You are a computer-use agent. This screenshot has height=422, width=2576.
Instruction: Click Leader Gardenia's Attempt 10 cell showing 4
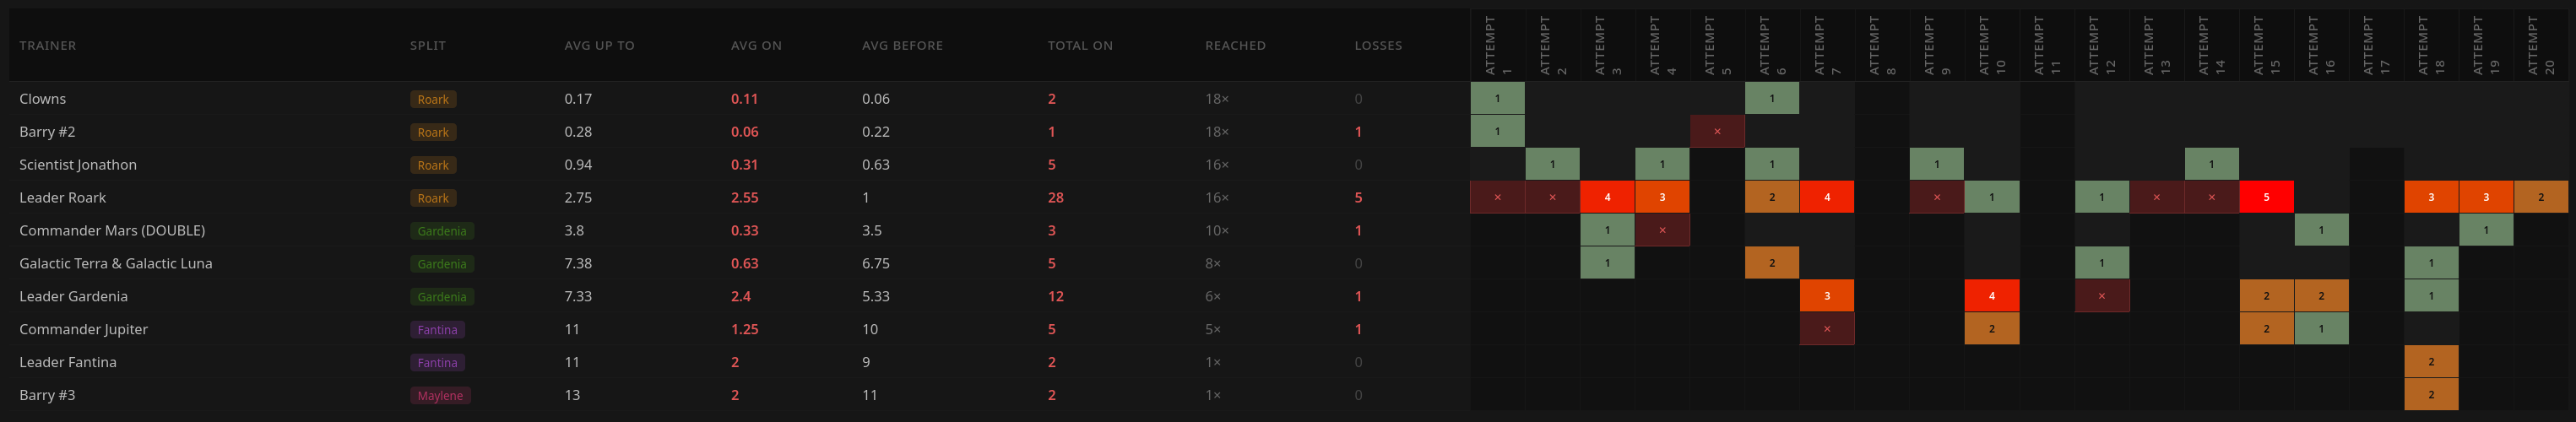tap(1991, 296)
